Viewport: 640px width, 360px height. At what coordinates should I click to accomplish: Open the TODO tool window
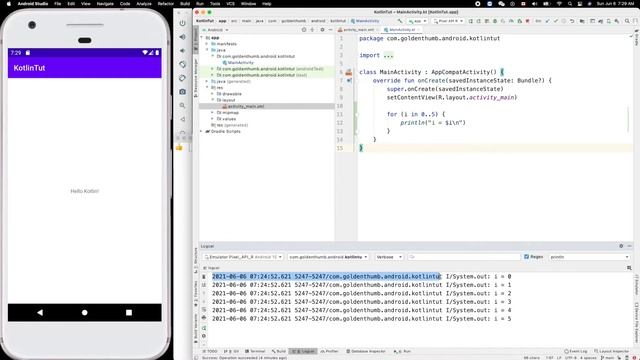coord(210,351)
